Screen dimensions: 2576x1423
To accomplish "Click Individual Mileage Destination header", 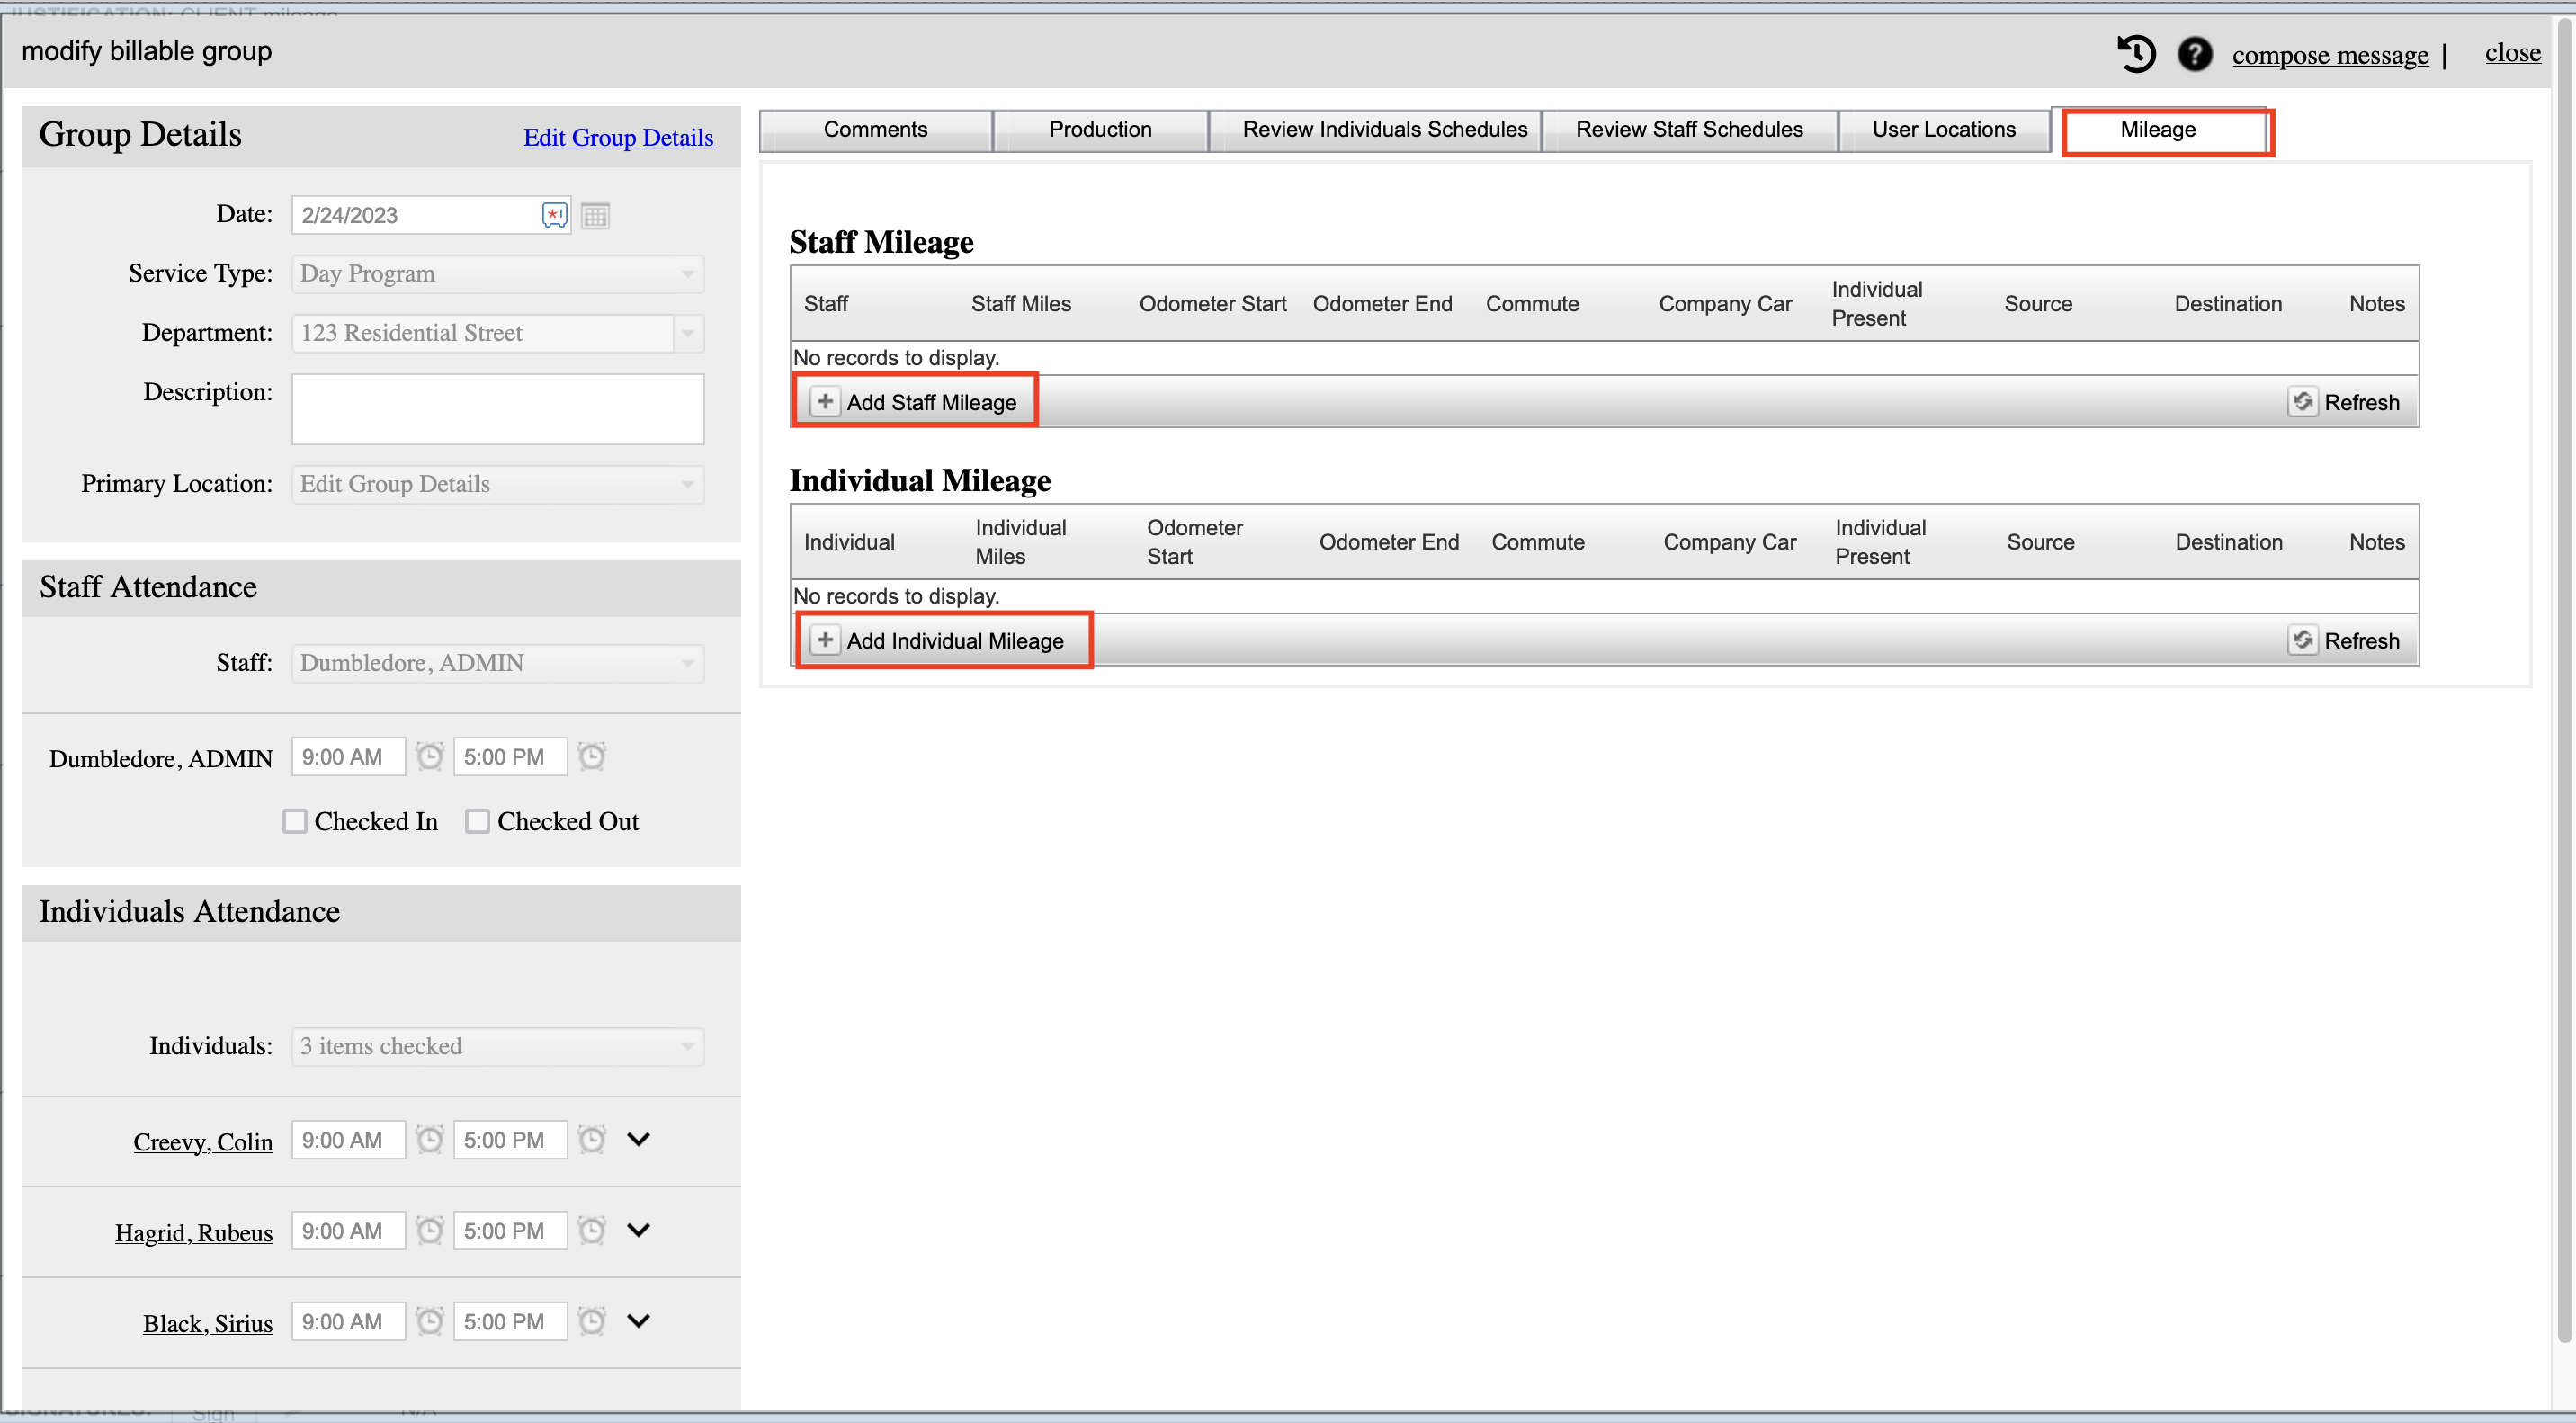I will click(x=2229, y=542).
